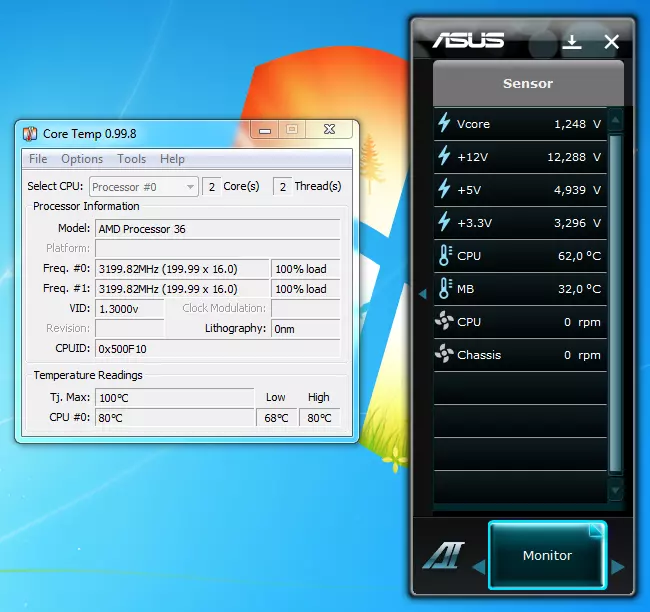Click the Freq. #1 100% load value

coord(306,289)
